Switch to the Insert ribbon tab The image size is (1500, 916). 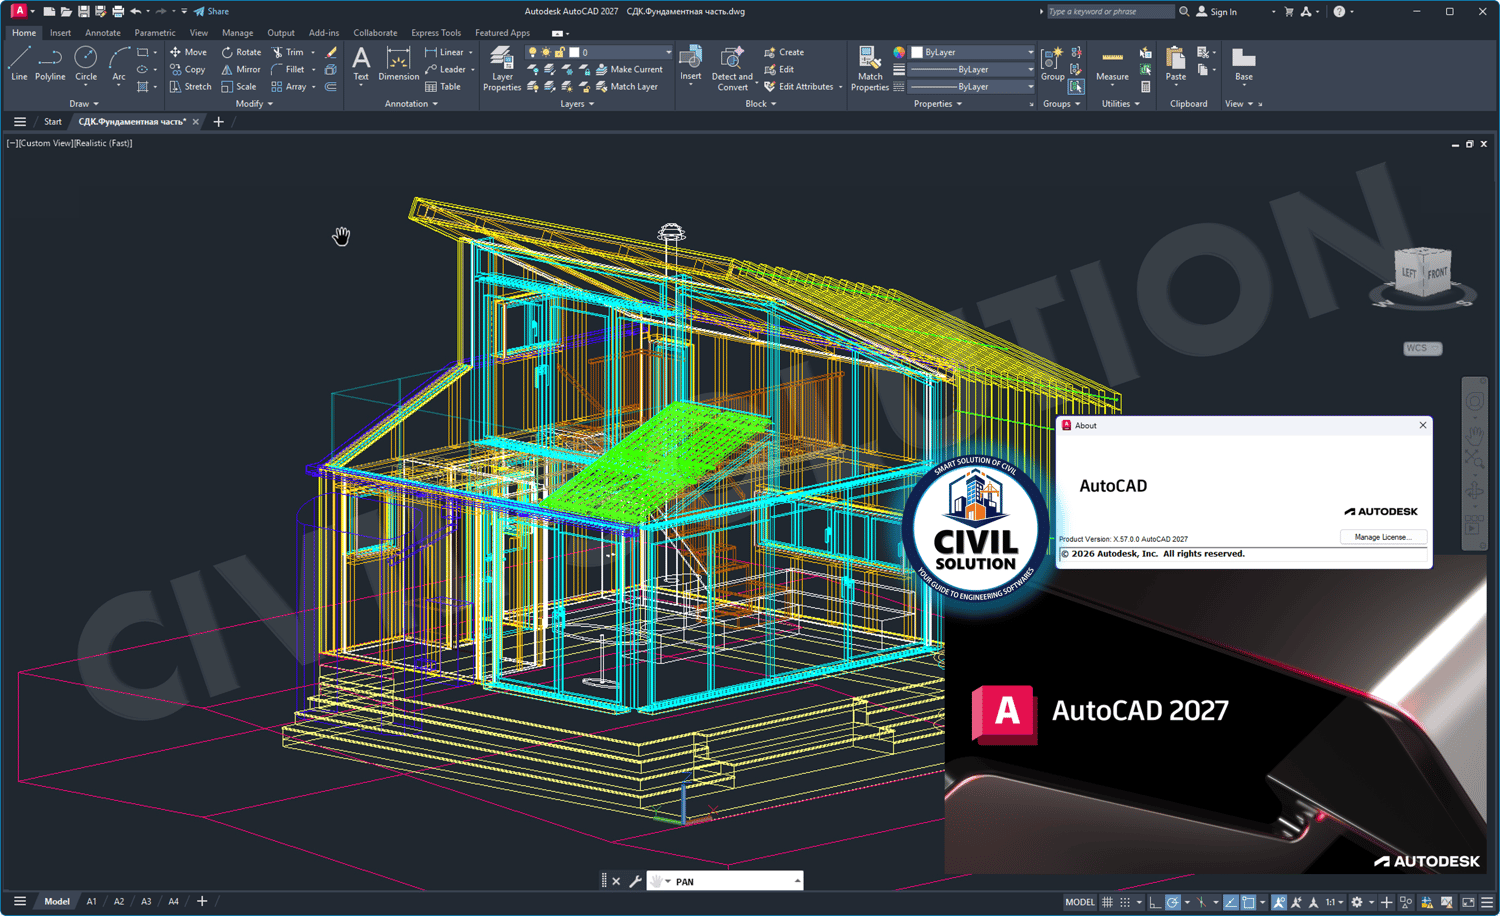(60, 33)
